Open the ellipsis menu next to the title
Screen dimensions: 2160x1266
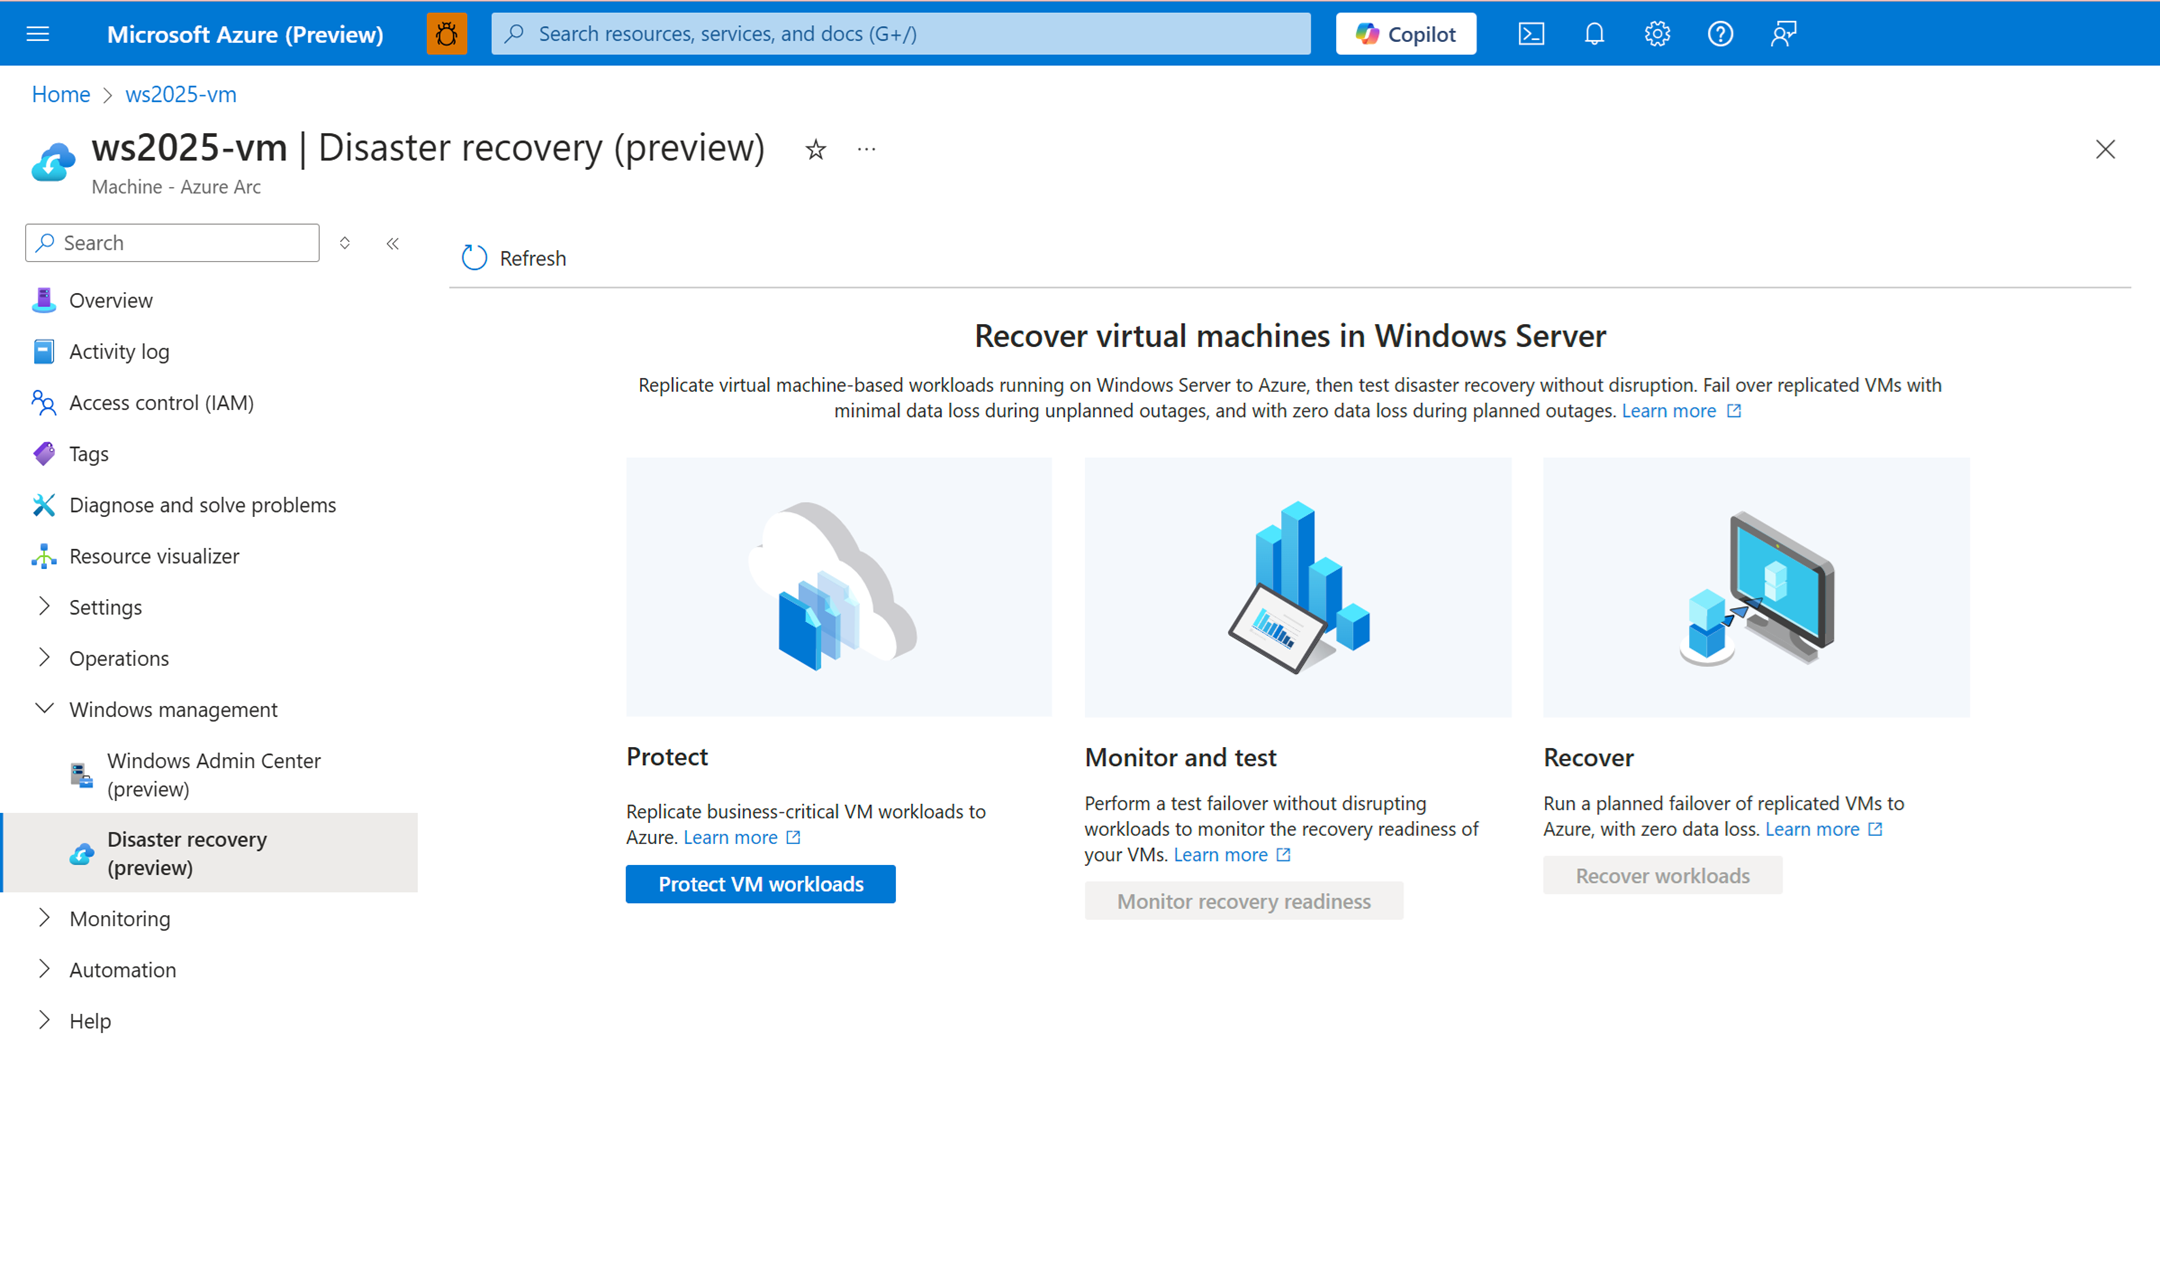pyautogui.click(x=866, y=148)
